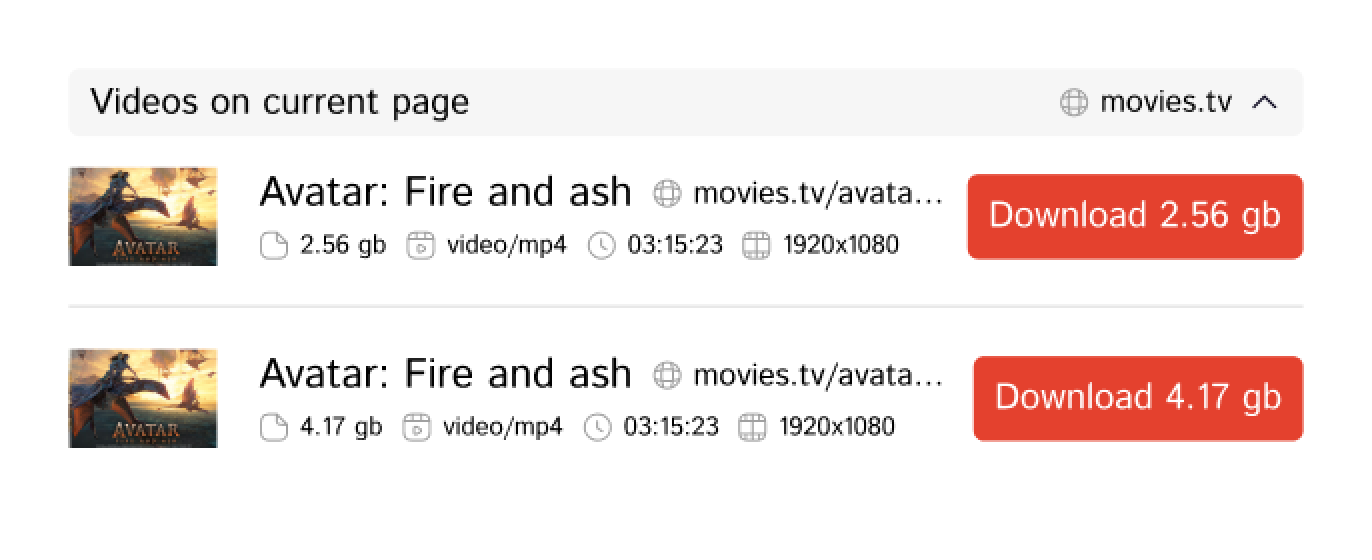Screen dimensions: 1372x560
Task: Click the globe icon in first video row
Action: [666, 192]
